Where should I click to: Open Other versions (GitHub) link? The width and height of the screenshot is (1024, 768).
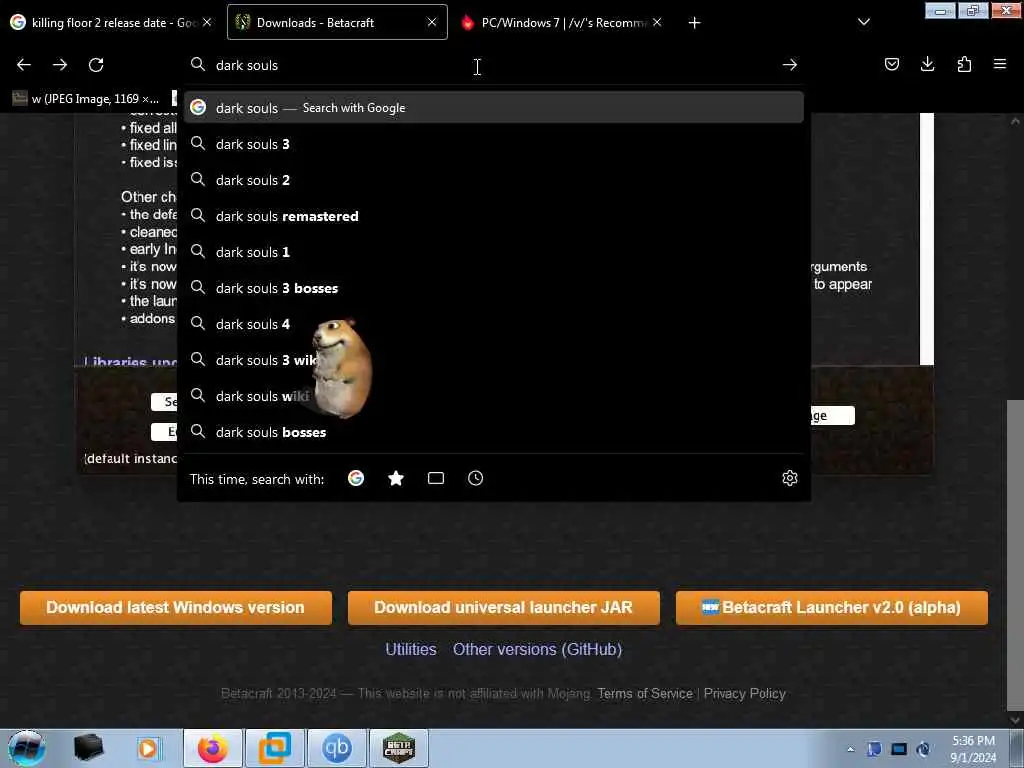point(537,649)
